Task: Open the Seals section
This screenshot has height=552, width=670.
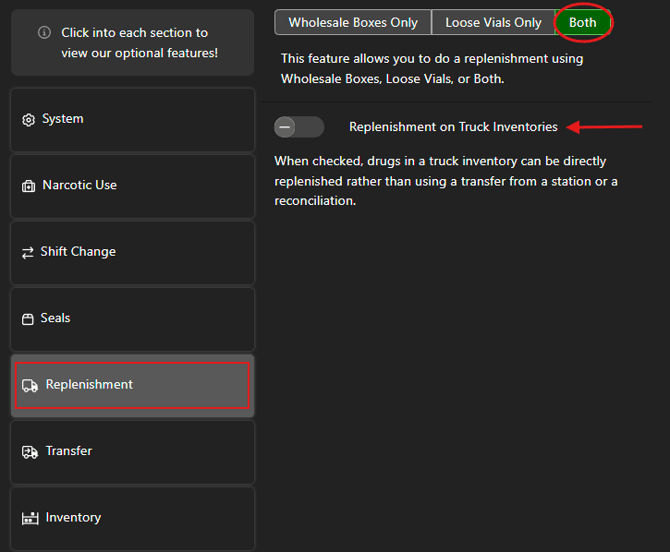Action: pos(132,319)
